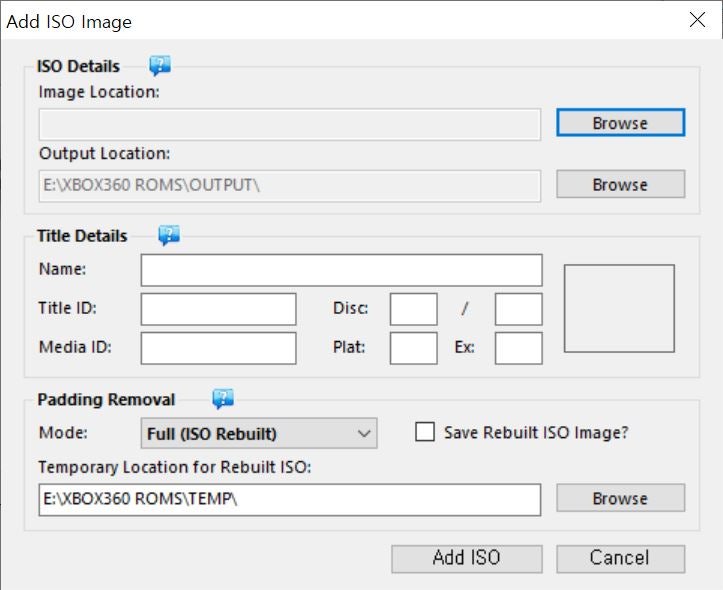Close the Add ISO Image window
723x590 pixels.
coord(697,20)
